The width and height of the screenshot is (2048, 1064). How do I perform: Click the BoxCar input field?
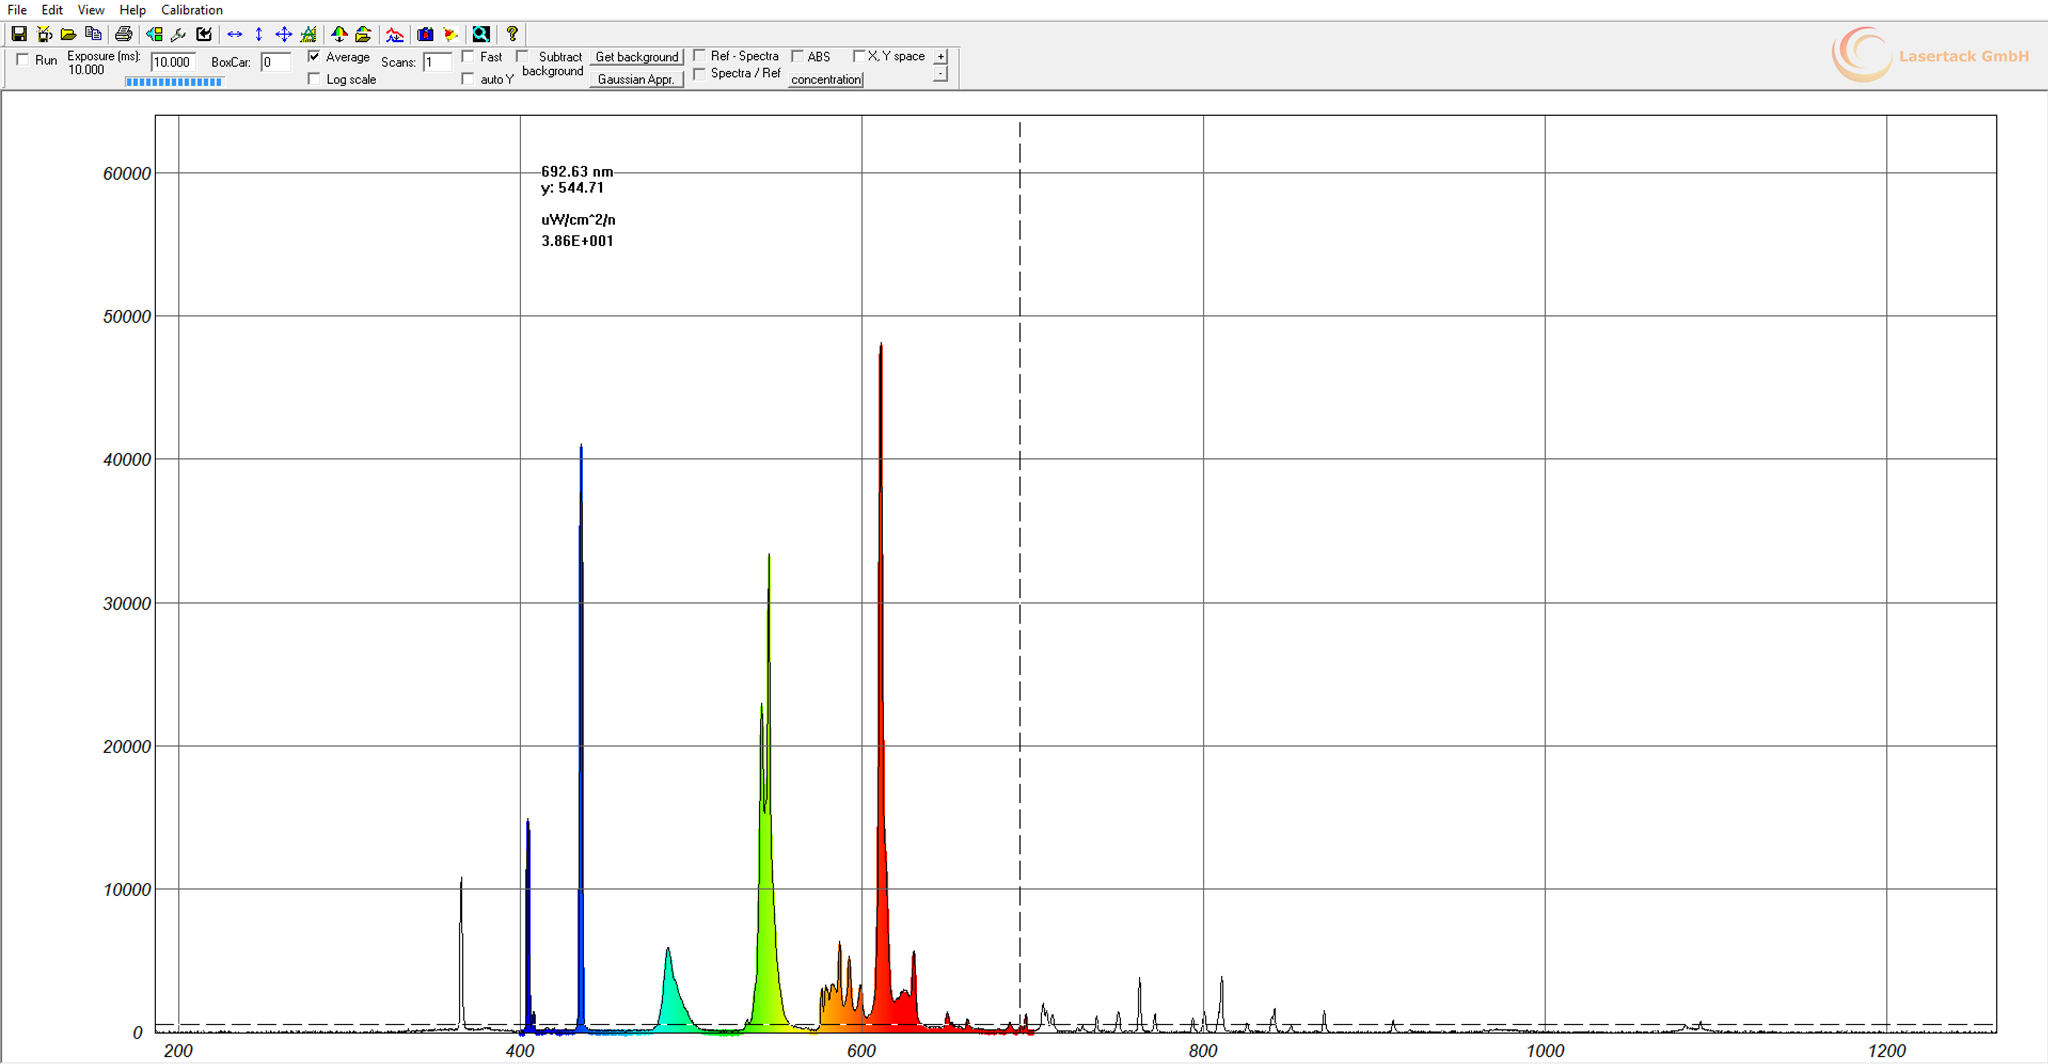tap(275, 62)
